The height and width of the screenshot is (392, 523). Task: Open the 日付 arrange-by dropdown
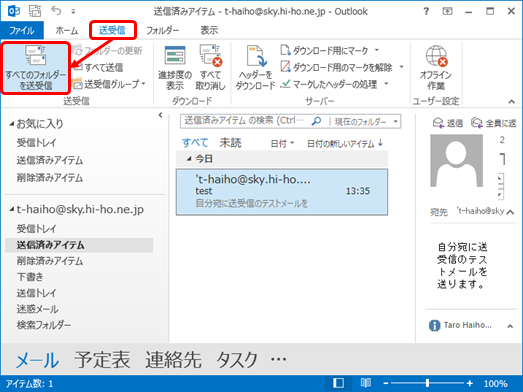pyautogui.click(x=282, y=143)
